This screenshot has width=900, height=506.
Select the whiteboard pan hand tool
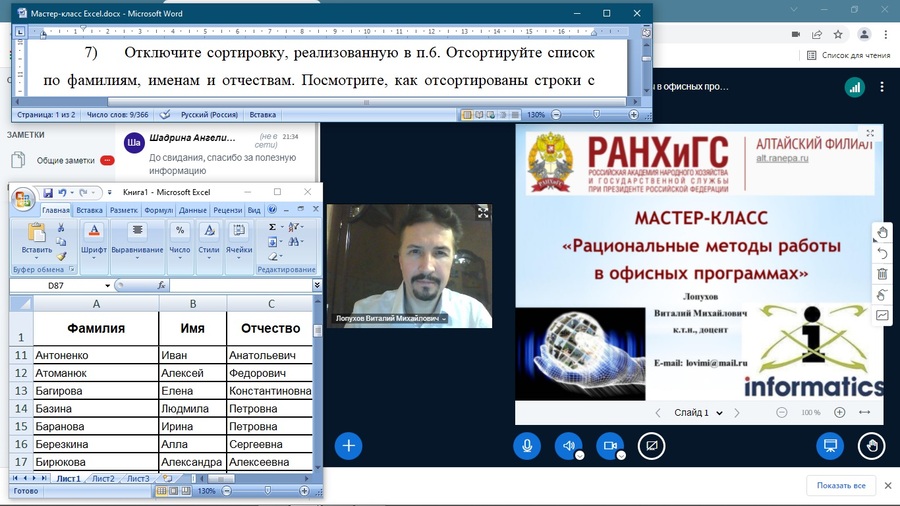pyautogui.click(x=882, y=232)
